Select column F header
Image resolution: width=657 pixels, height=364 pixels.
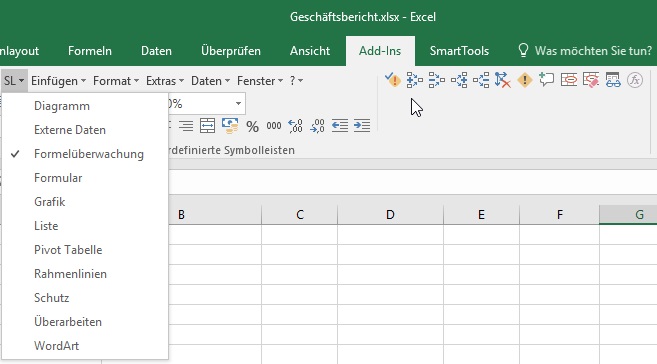click(x=559, y=215)
